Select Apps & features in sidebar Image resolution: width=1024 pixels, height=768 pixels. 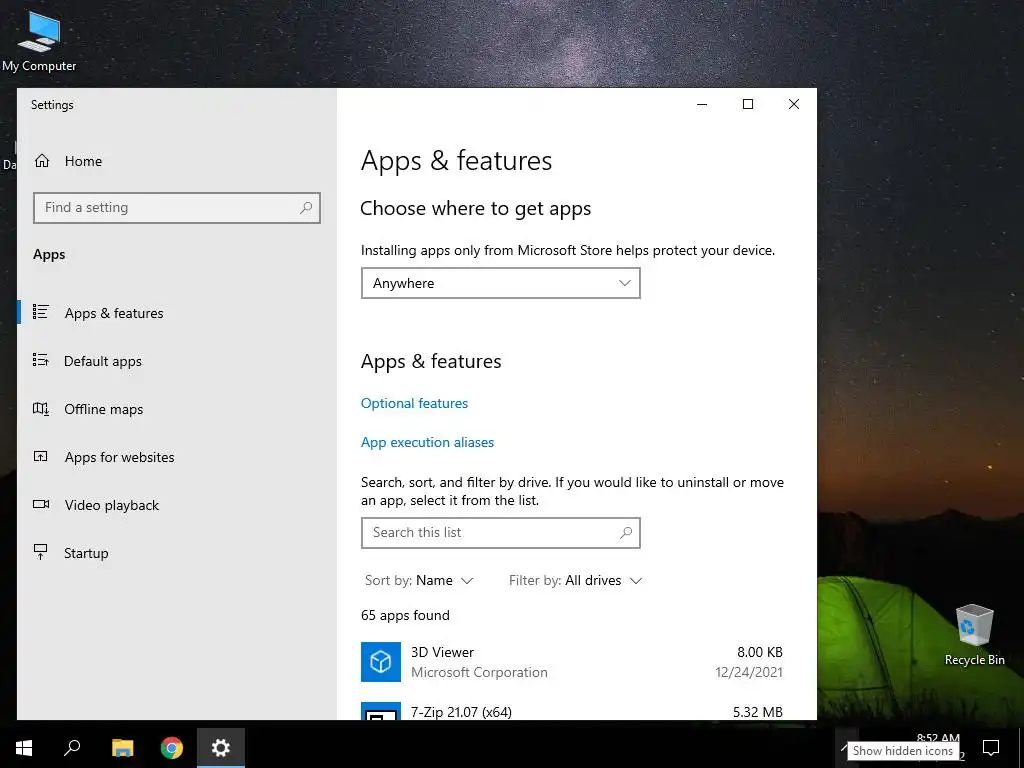point(114,313)
